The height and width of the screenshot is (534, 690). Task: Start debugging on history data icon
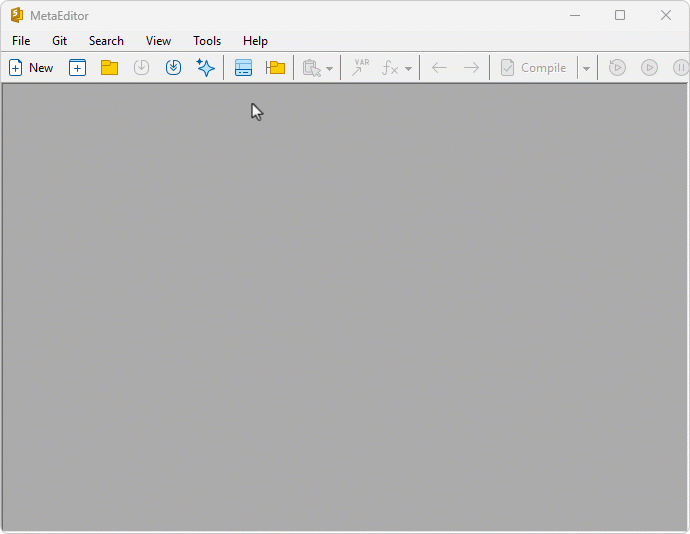617,67
